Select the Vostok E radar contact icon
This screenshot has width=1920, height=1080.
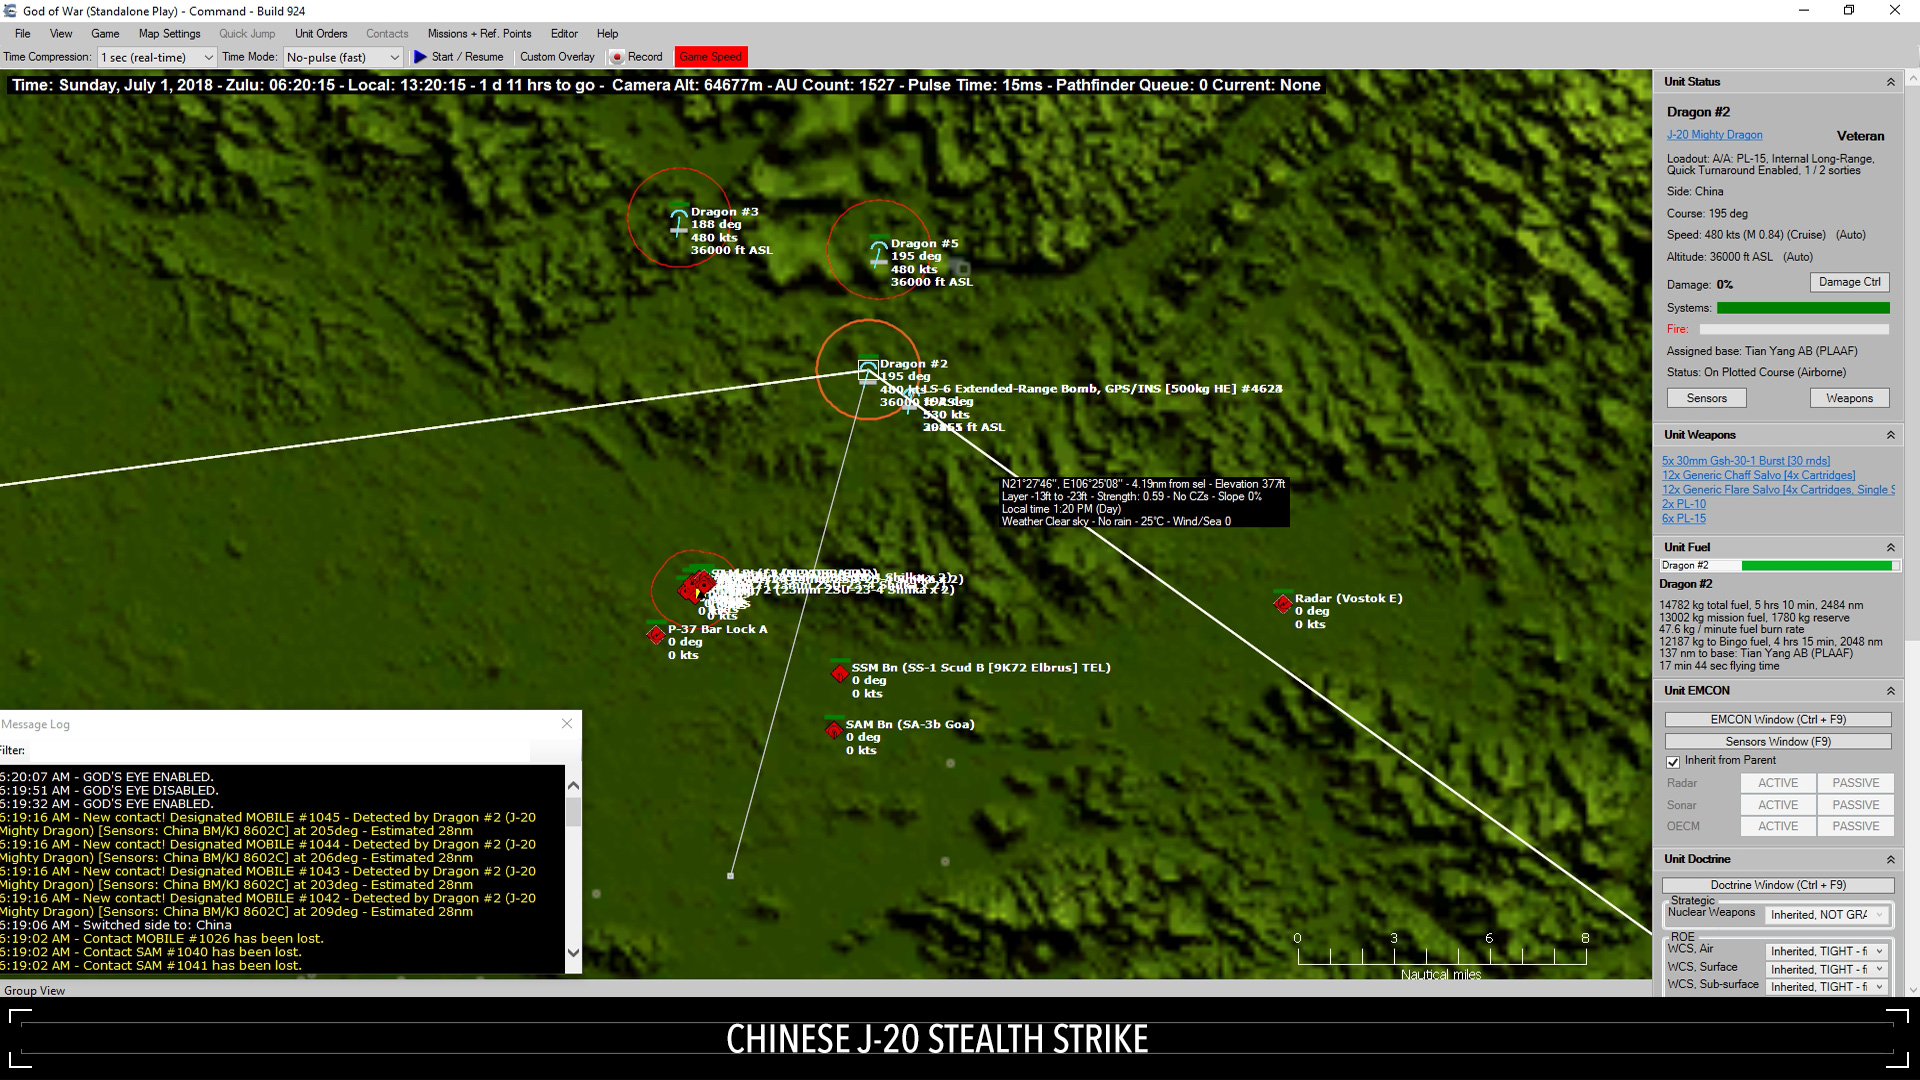(1283, 604)
